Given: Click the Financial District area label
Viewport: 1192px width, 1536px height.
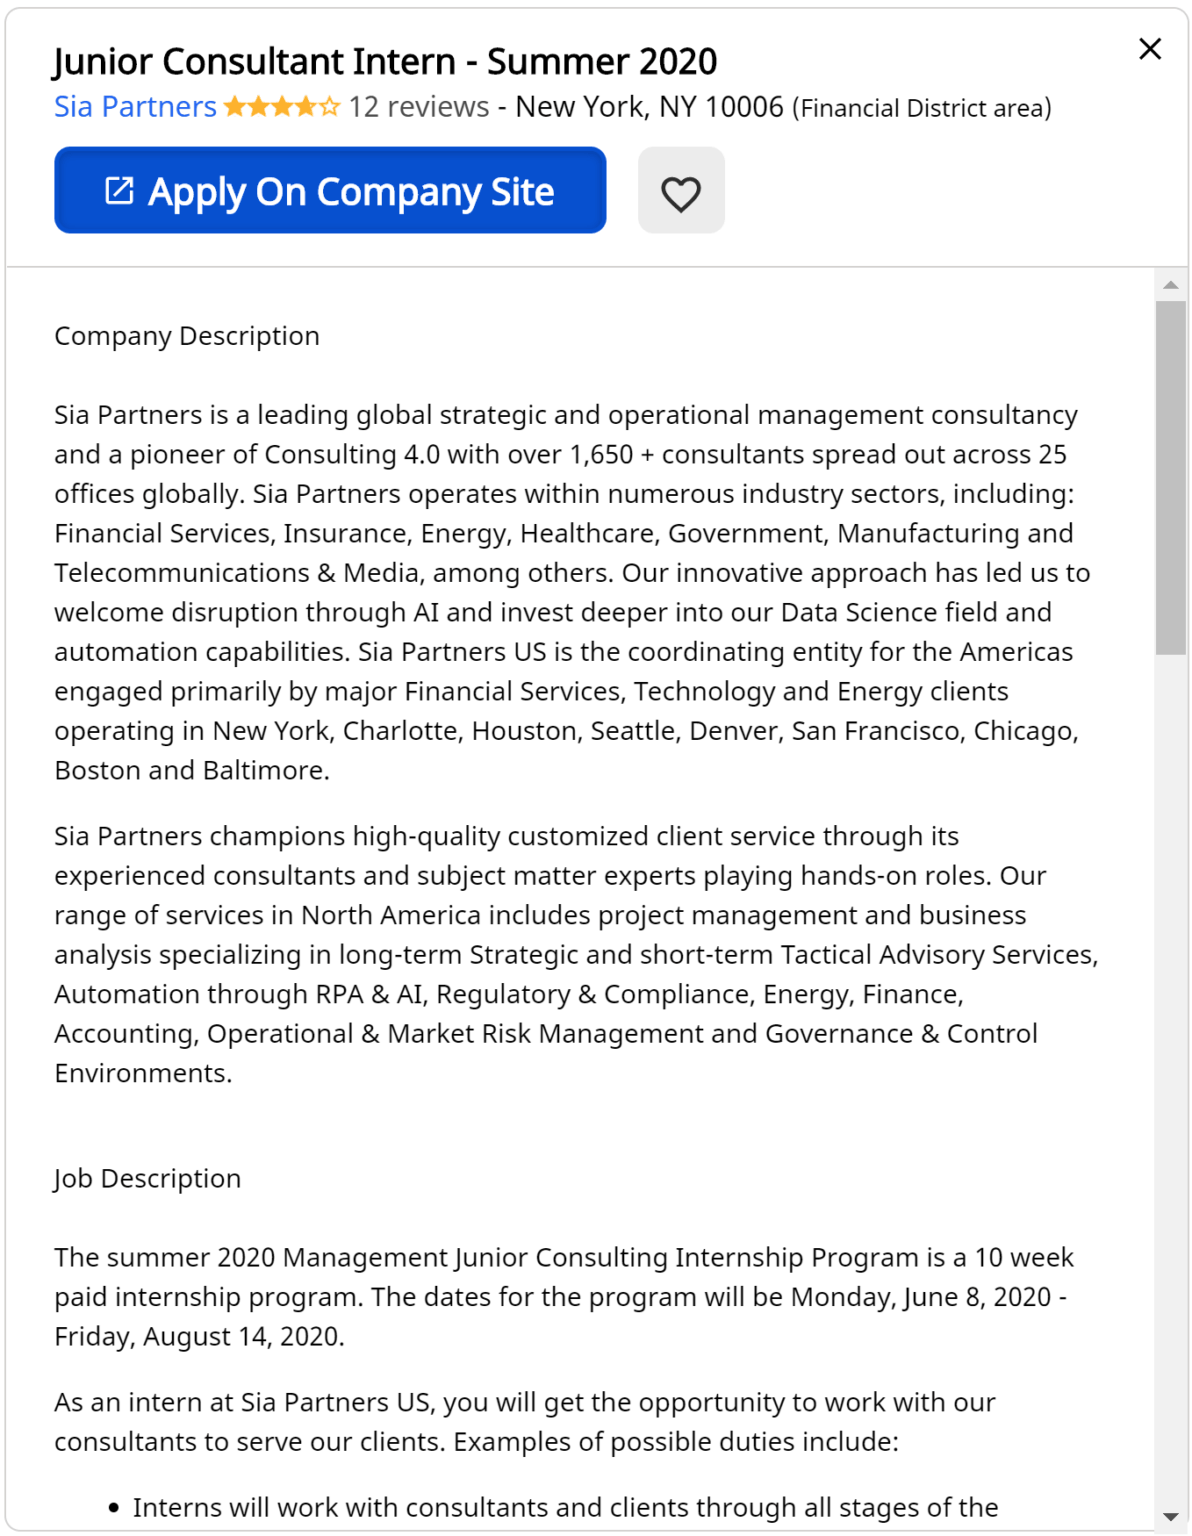Looking at the screenshot, I should pos(921,108).
